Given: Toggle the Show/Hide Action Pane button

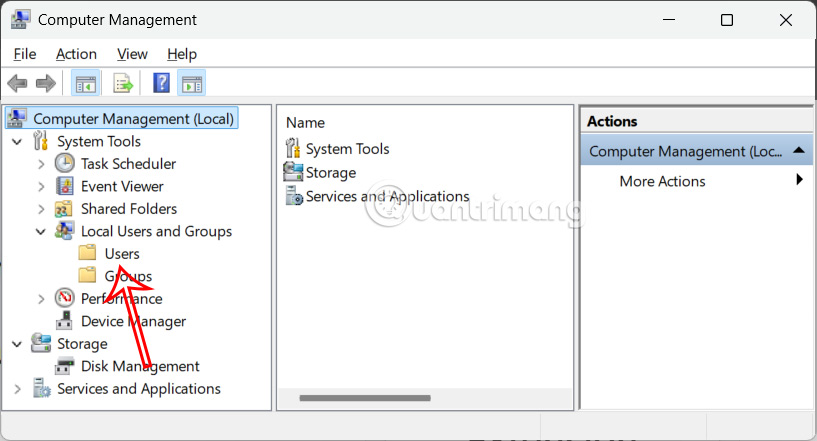Looking at the screenshot, I should [x=192, y=83].
